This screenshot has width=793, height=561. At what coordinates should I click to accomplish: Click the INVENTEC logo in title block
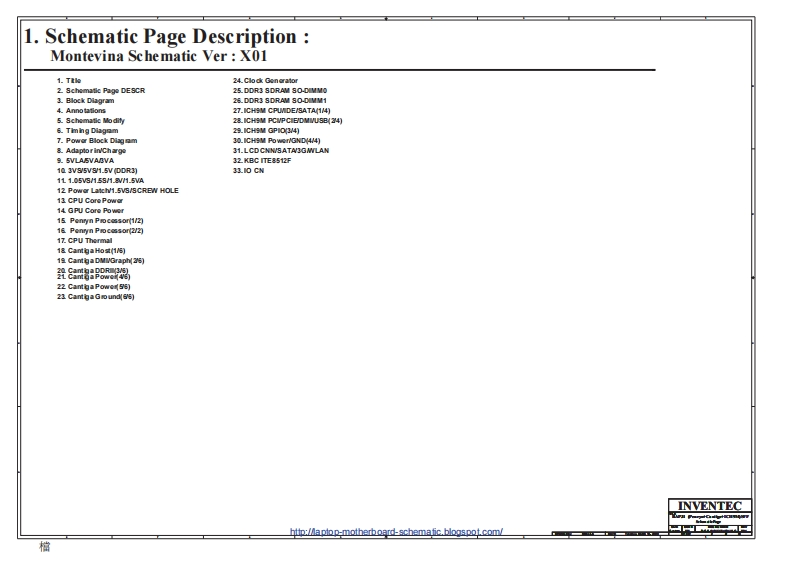pyautogui.click(x=709, y=506)
